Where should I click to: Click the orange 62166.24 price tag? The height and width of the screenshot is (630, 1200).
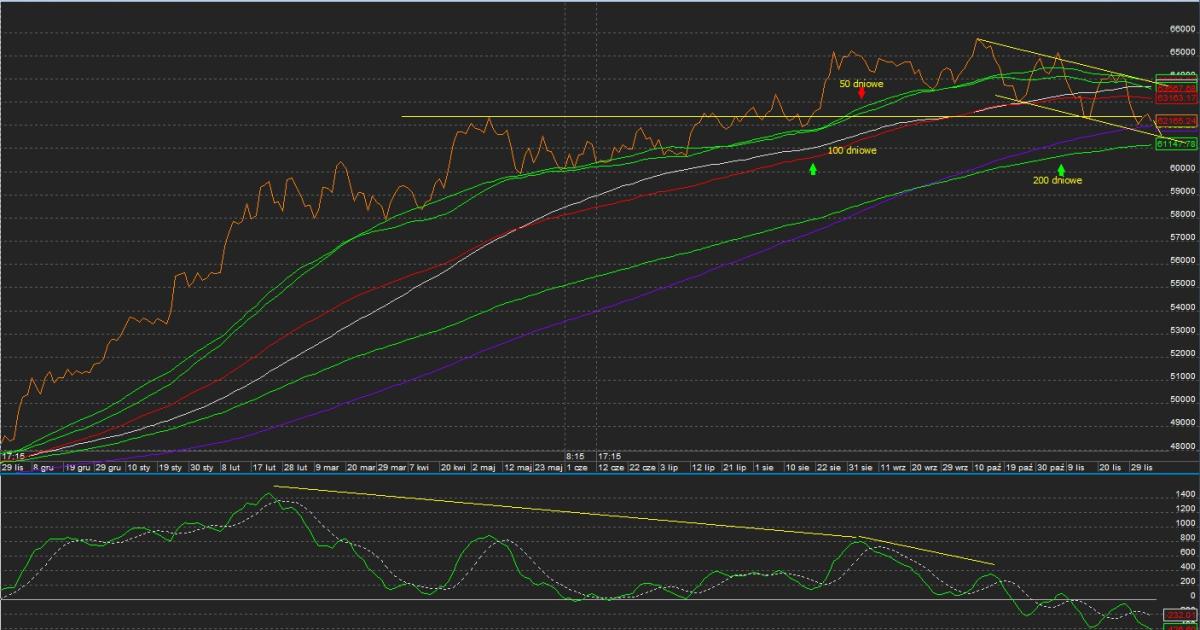tap(1176, 121)
